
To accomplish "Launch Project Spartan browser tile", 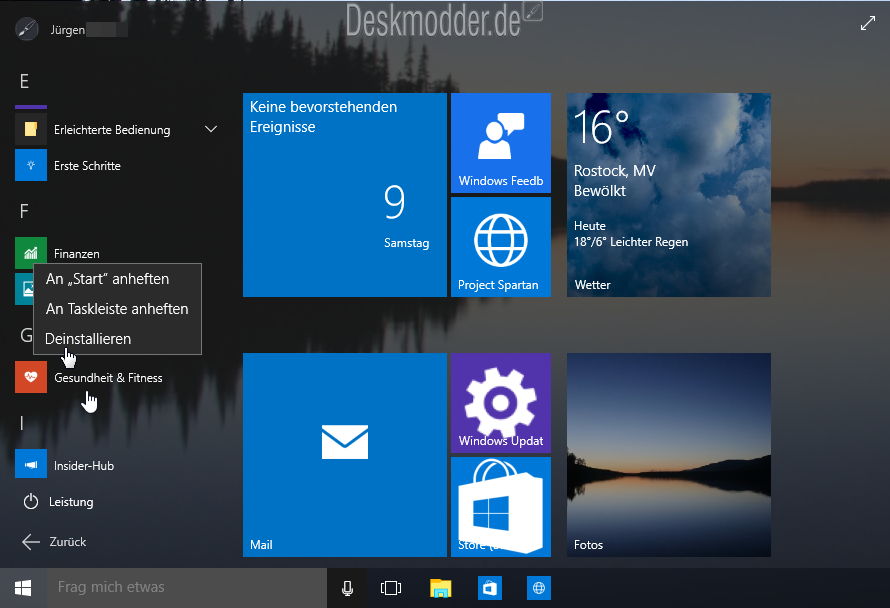I will coord(500,246).
